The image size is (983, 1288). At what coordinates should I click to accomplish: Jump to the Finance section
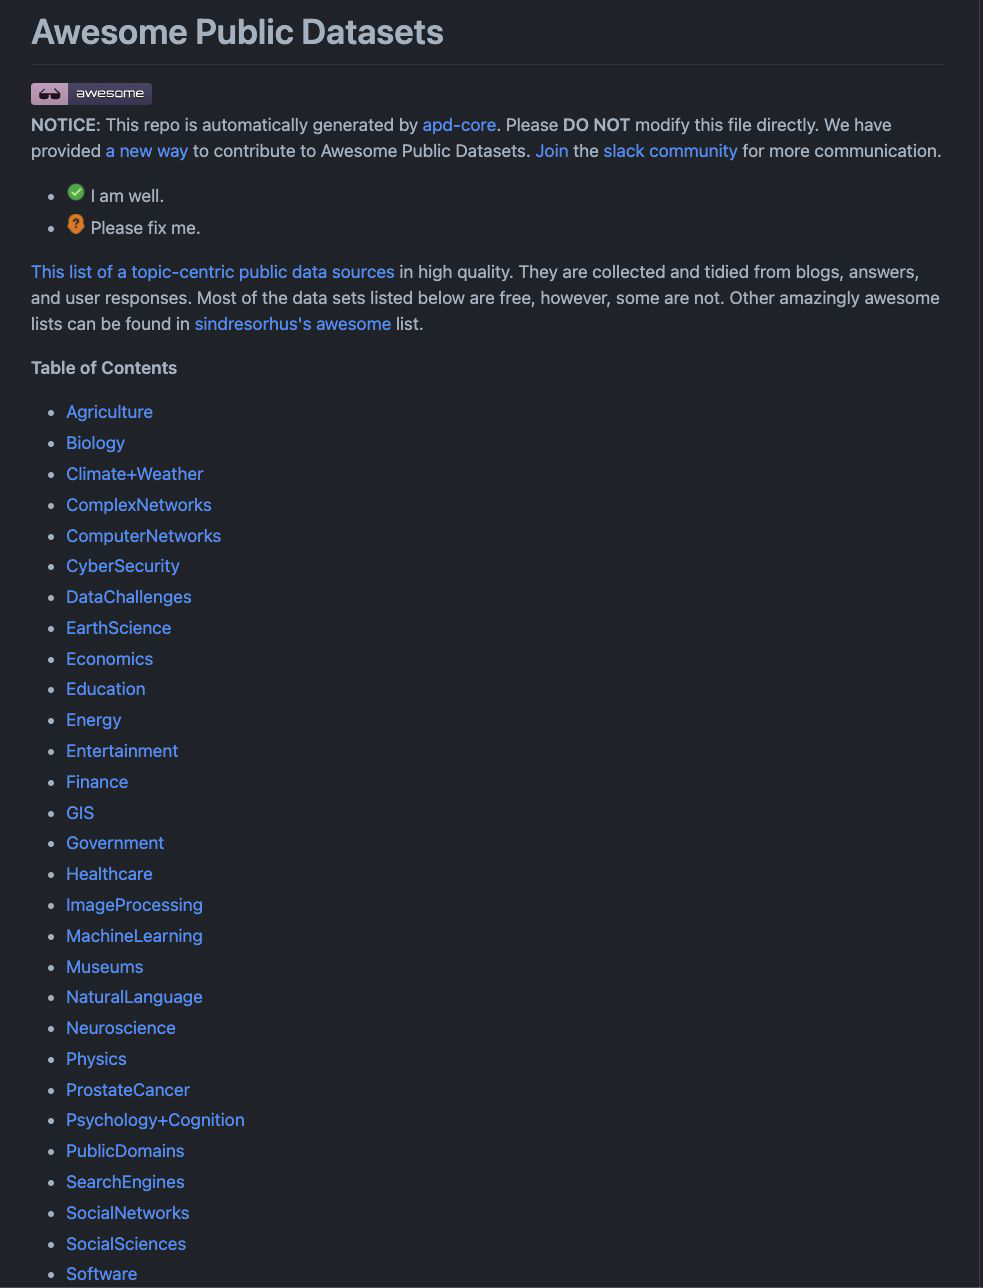(97, 782)
